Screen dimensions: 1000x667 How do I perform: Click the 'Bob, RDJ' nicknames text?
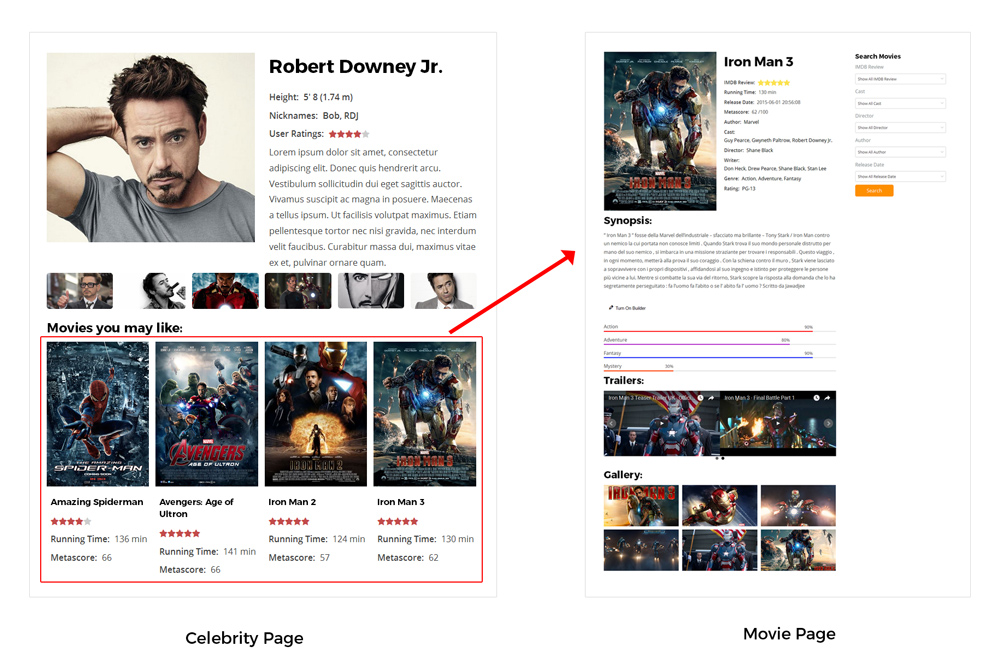341,115
